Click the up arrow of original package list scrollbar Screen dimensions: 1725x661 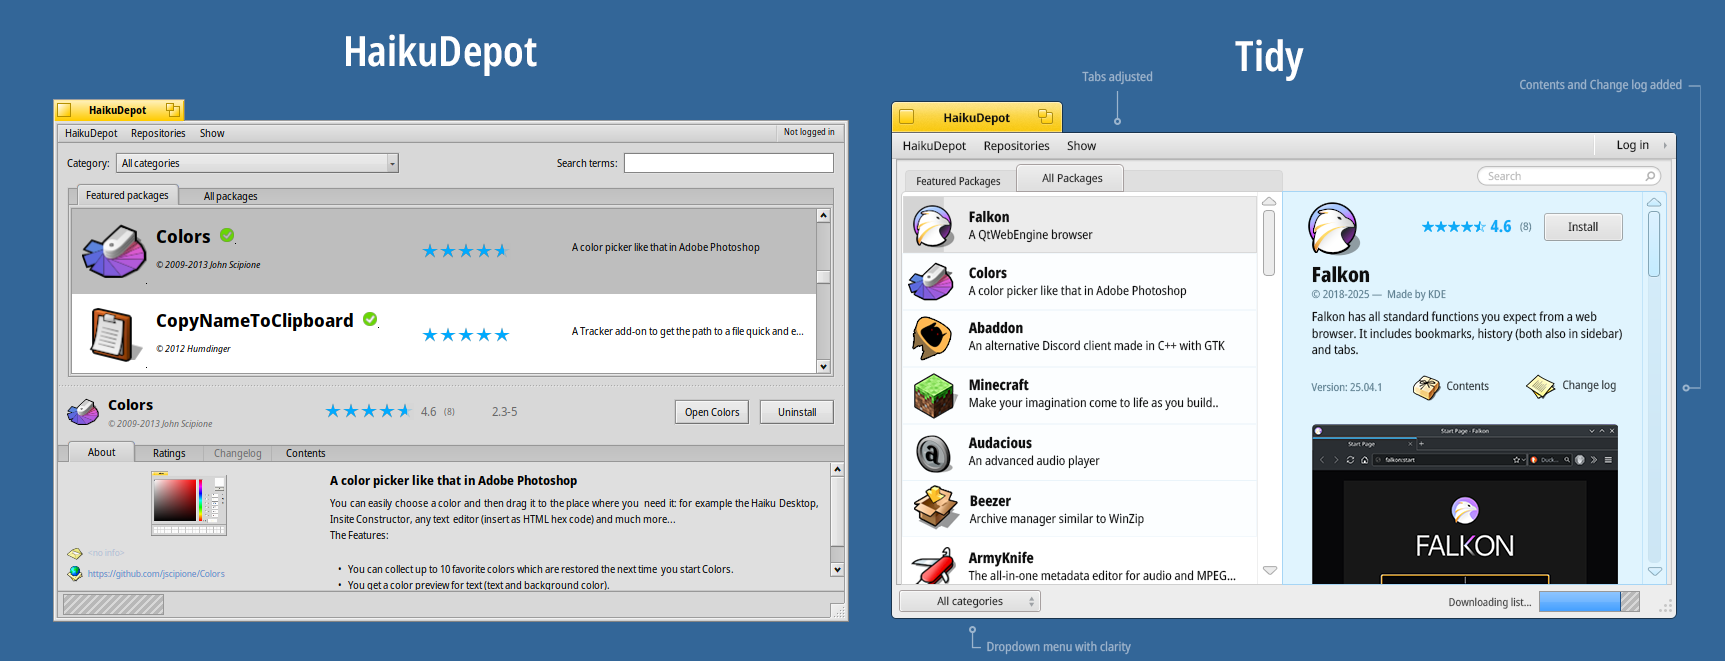point(823,215)
